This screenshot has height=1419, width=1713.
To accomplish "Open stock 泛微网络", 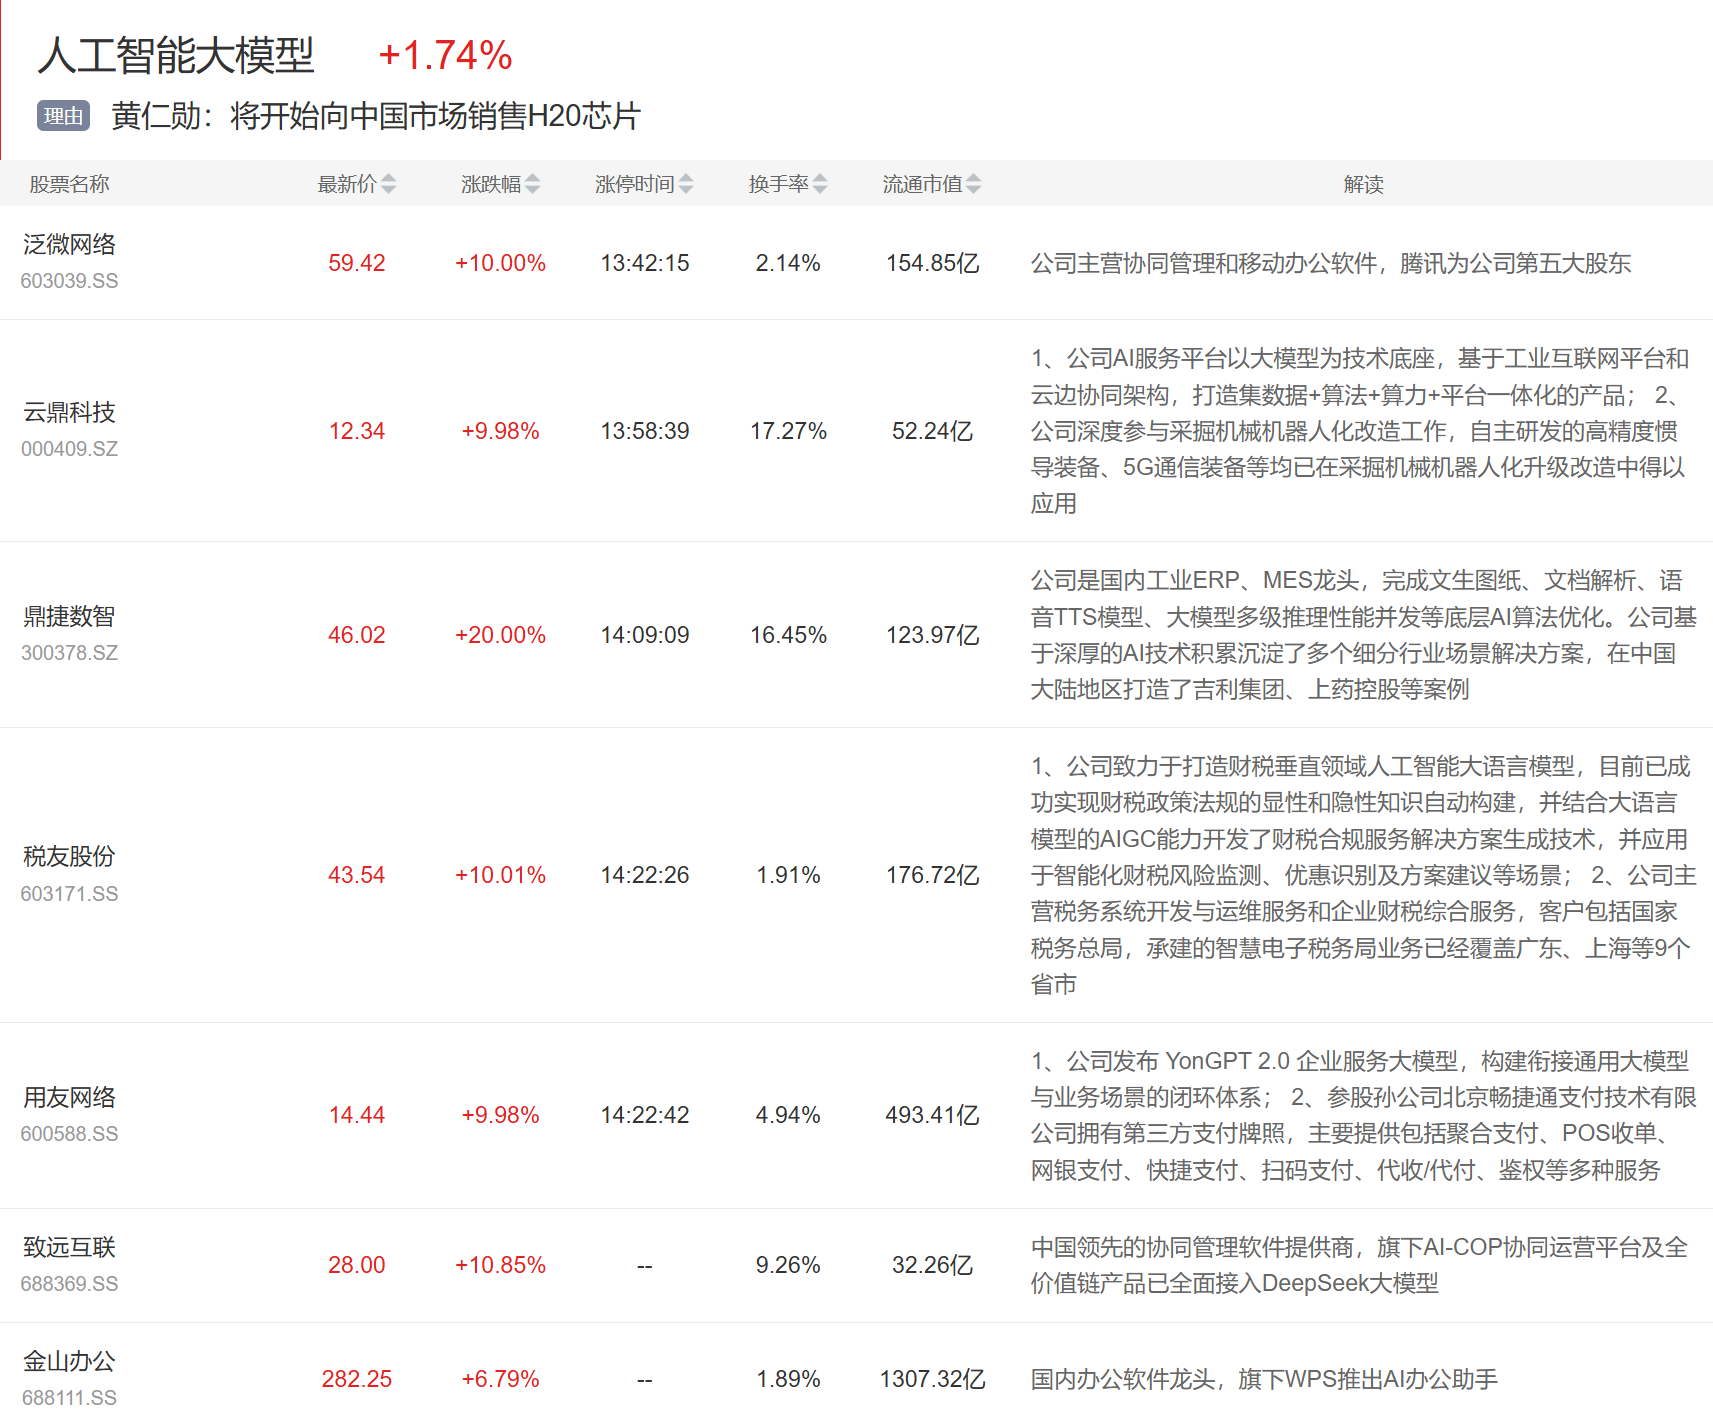I will click(x=69, y=244).
